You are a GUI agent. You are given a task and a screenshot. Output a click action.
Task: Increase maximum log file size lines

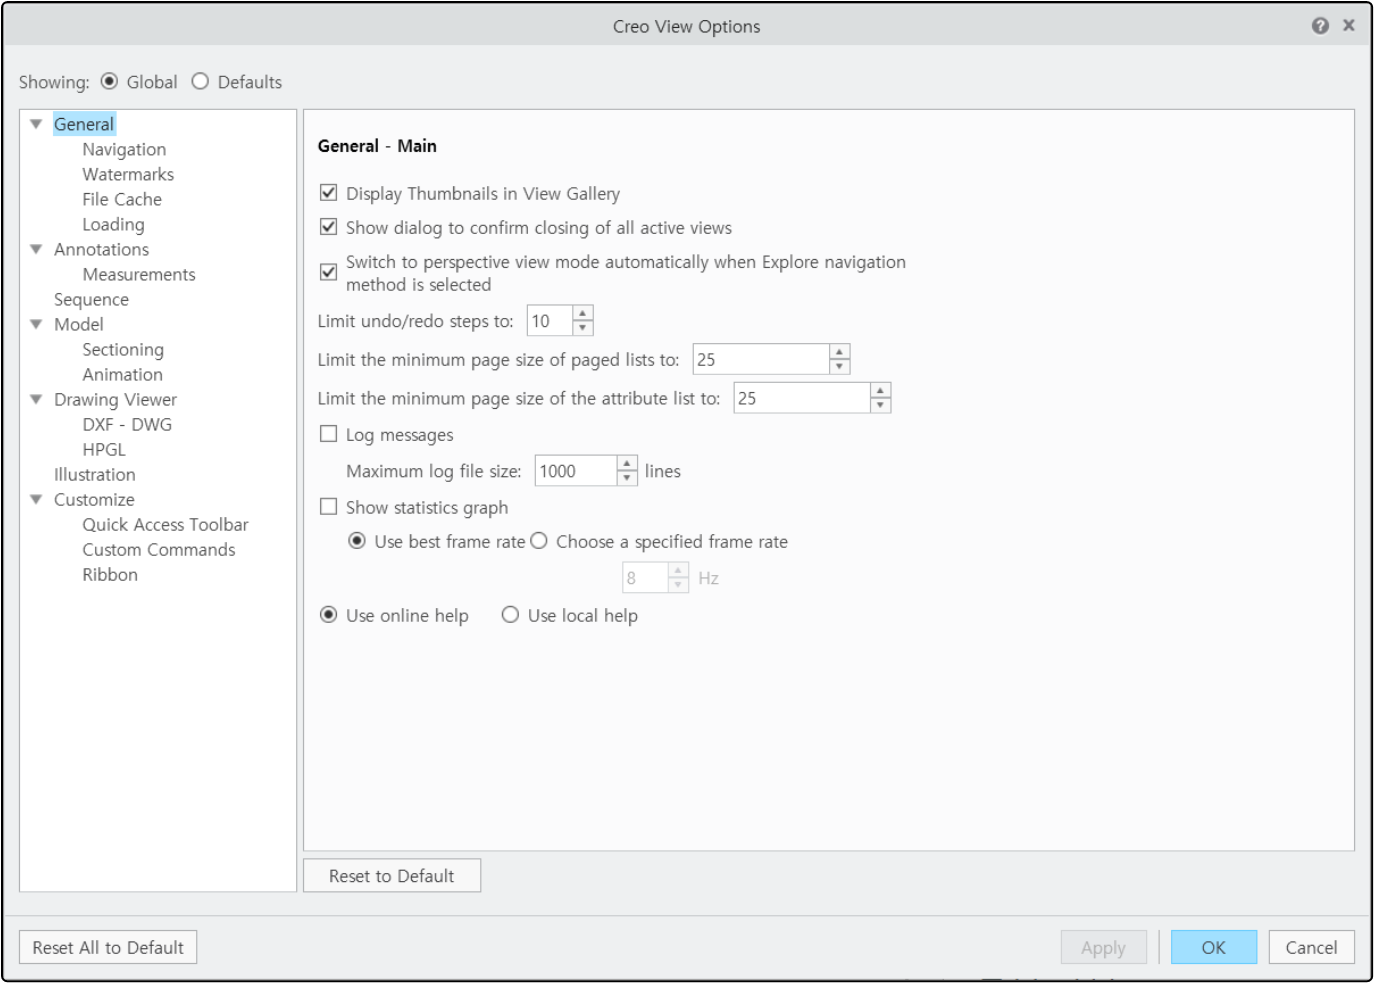click(x=627, y=463)
